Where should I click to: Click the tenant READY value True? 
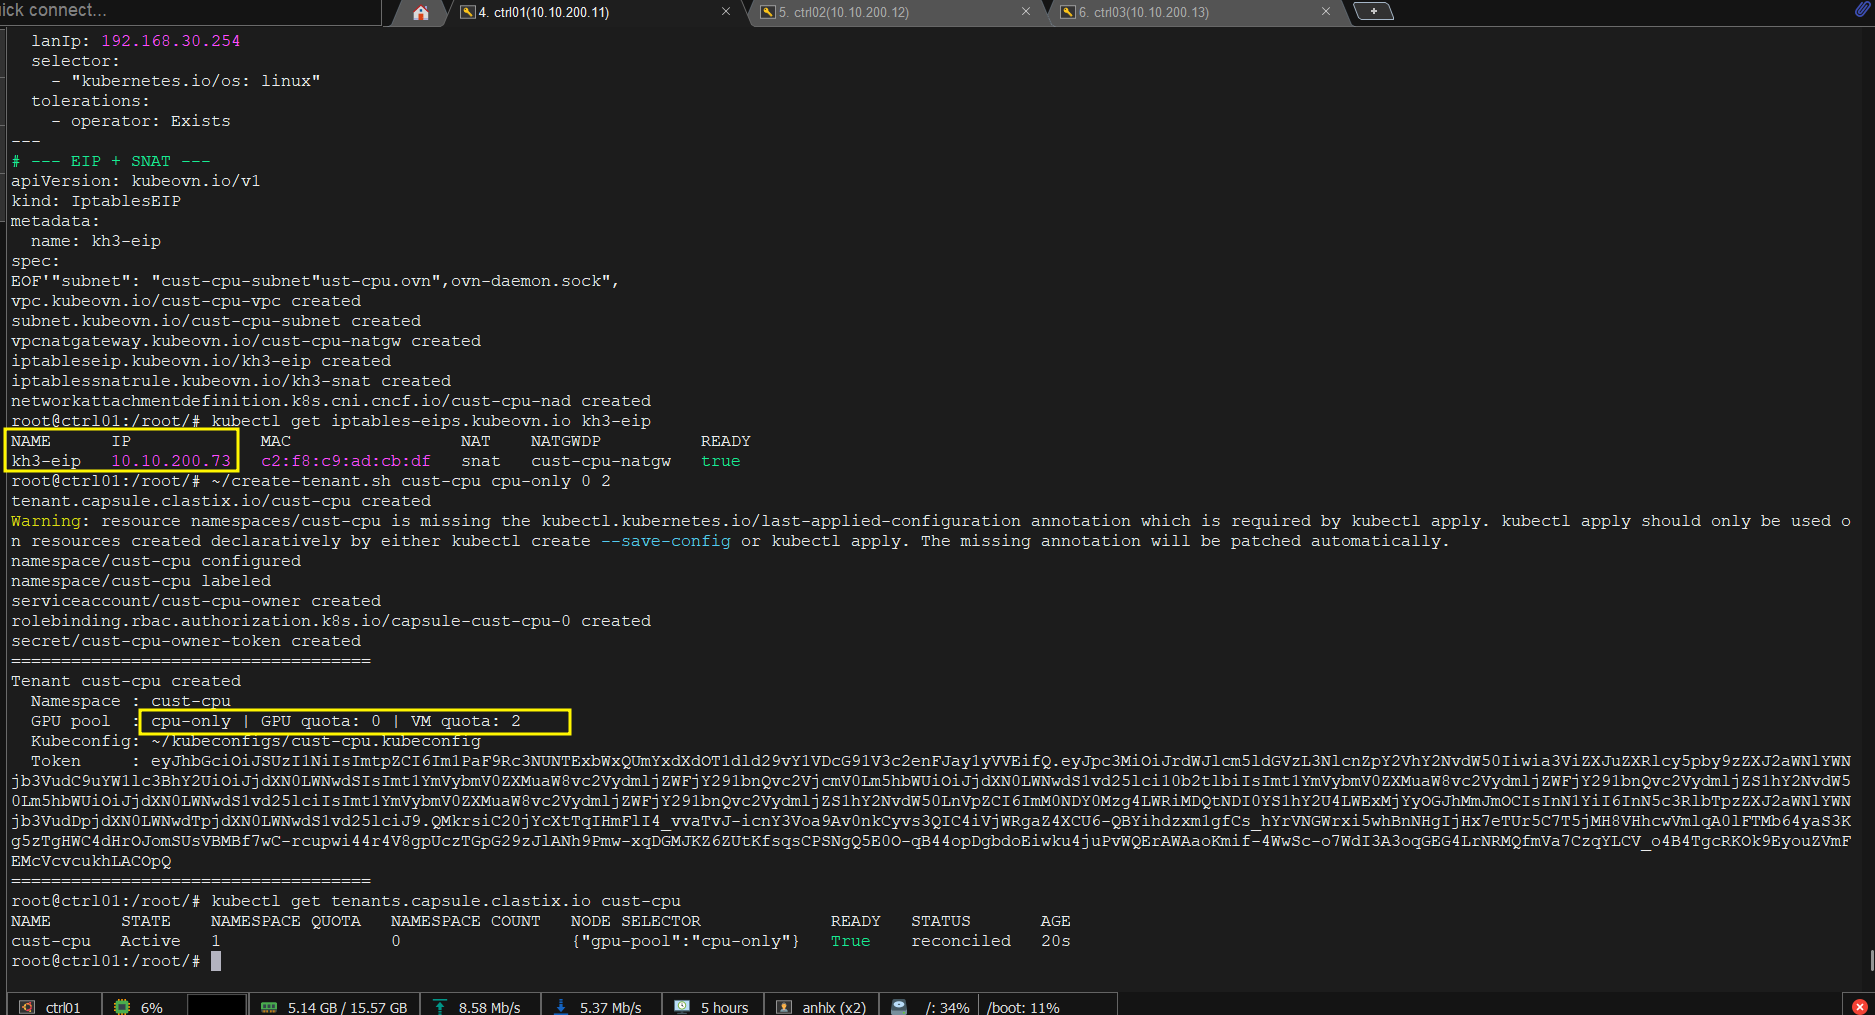coord(851,941)
